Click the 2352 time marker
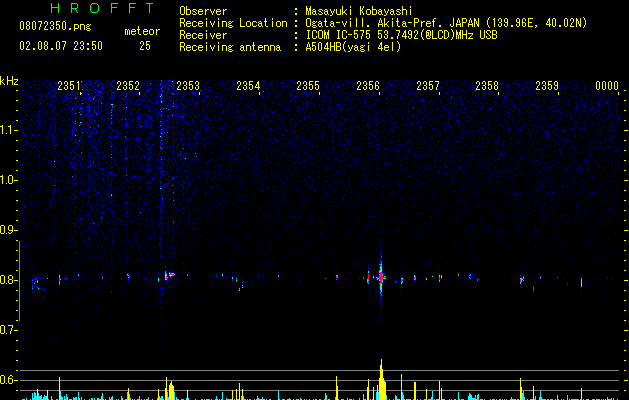The height and width of the screenshot is (400, 629). pos(128,86)
